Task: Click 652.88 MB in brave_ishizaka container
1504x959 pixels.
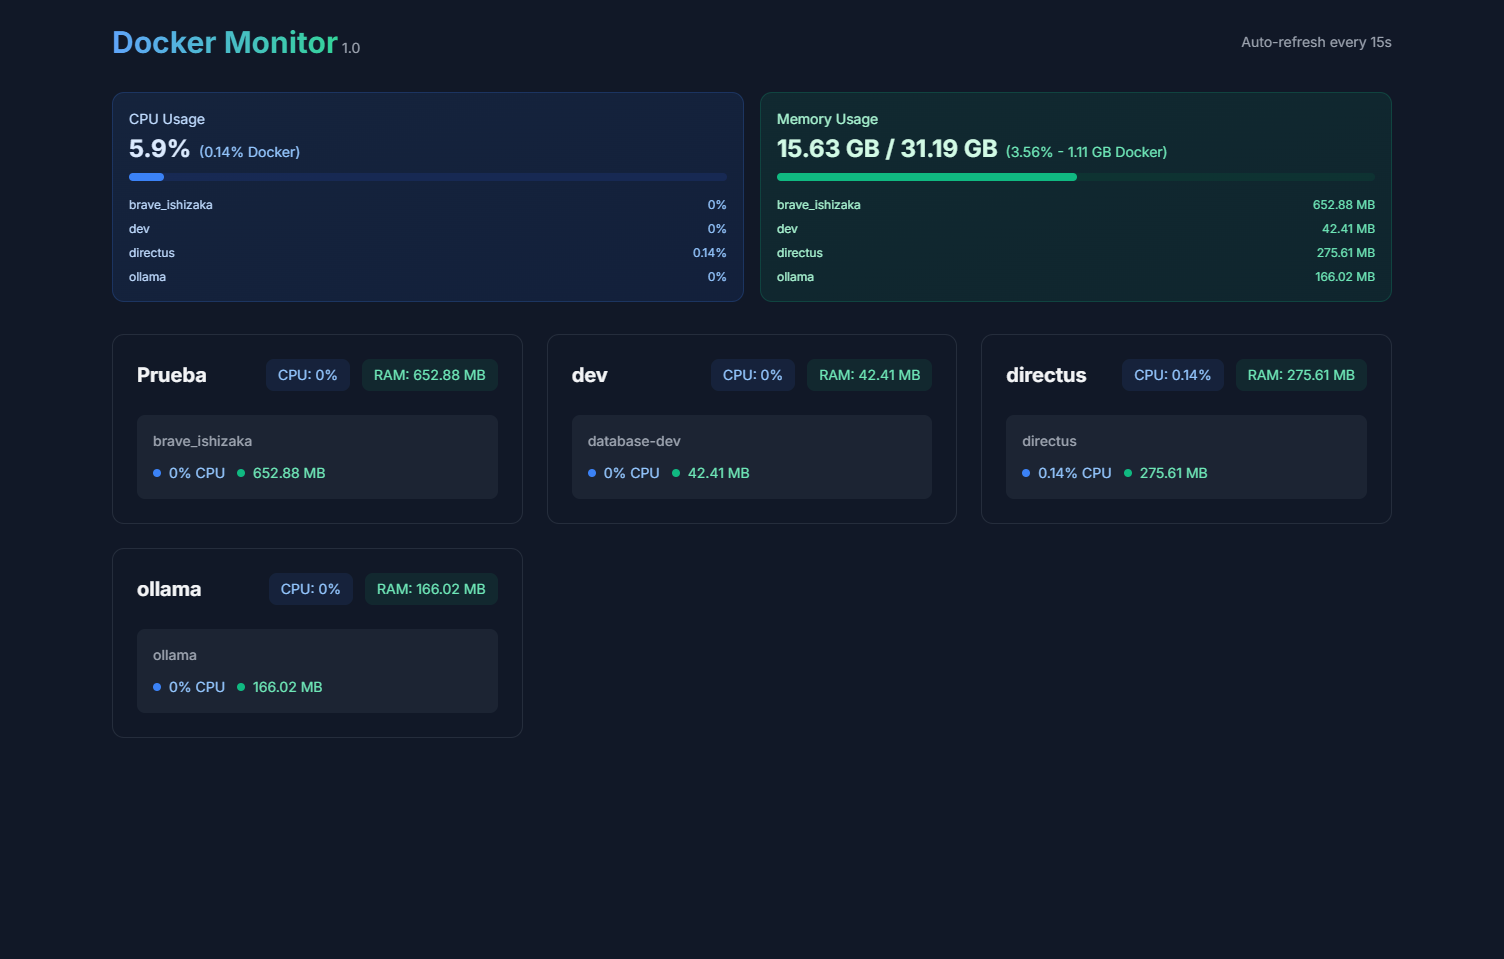Action: tap(289, 473)
